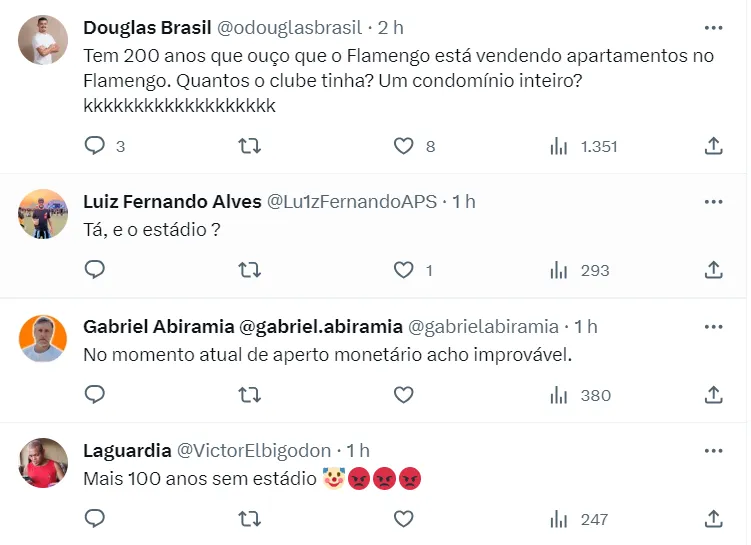The image size is (751, 545).
Task: Reply to Laguardia's tweet
Action: 95,519
